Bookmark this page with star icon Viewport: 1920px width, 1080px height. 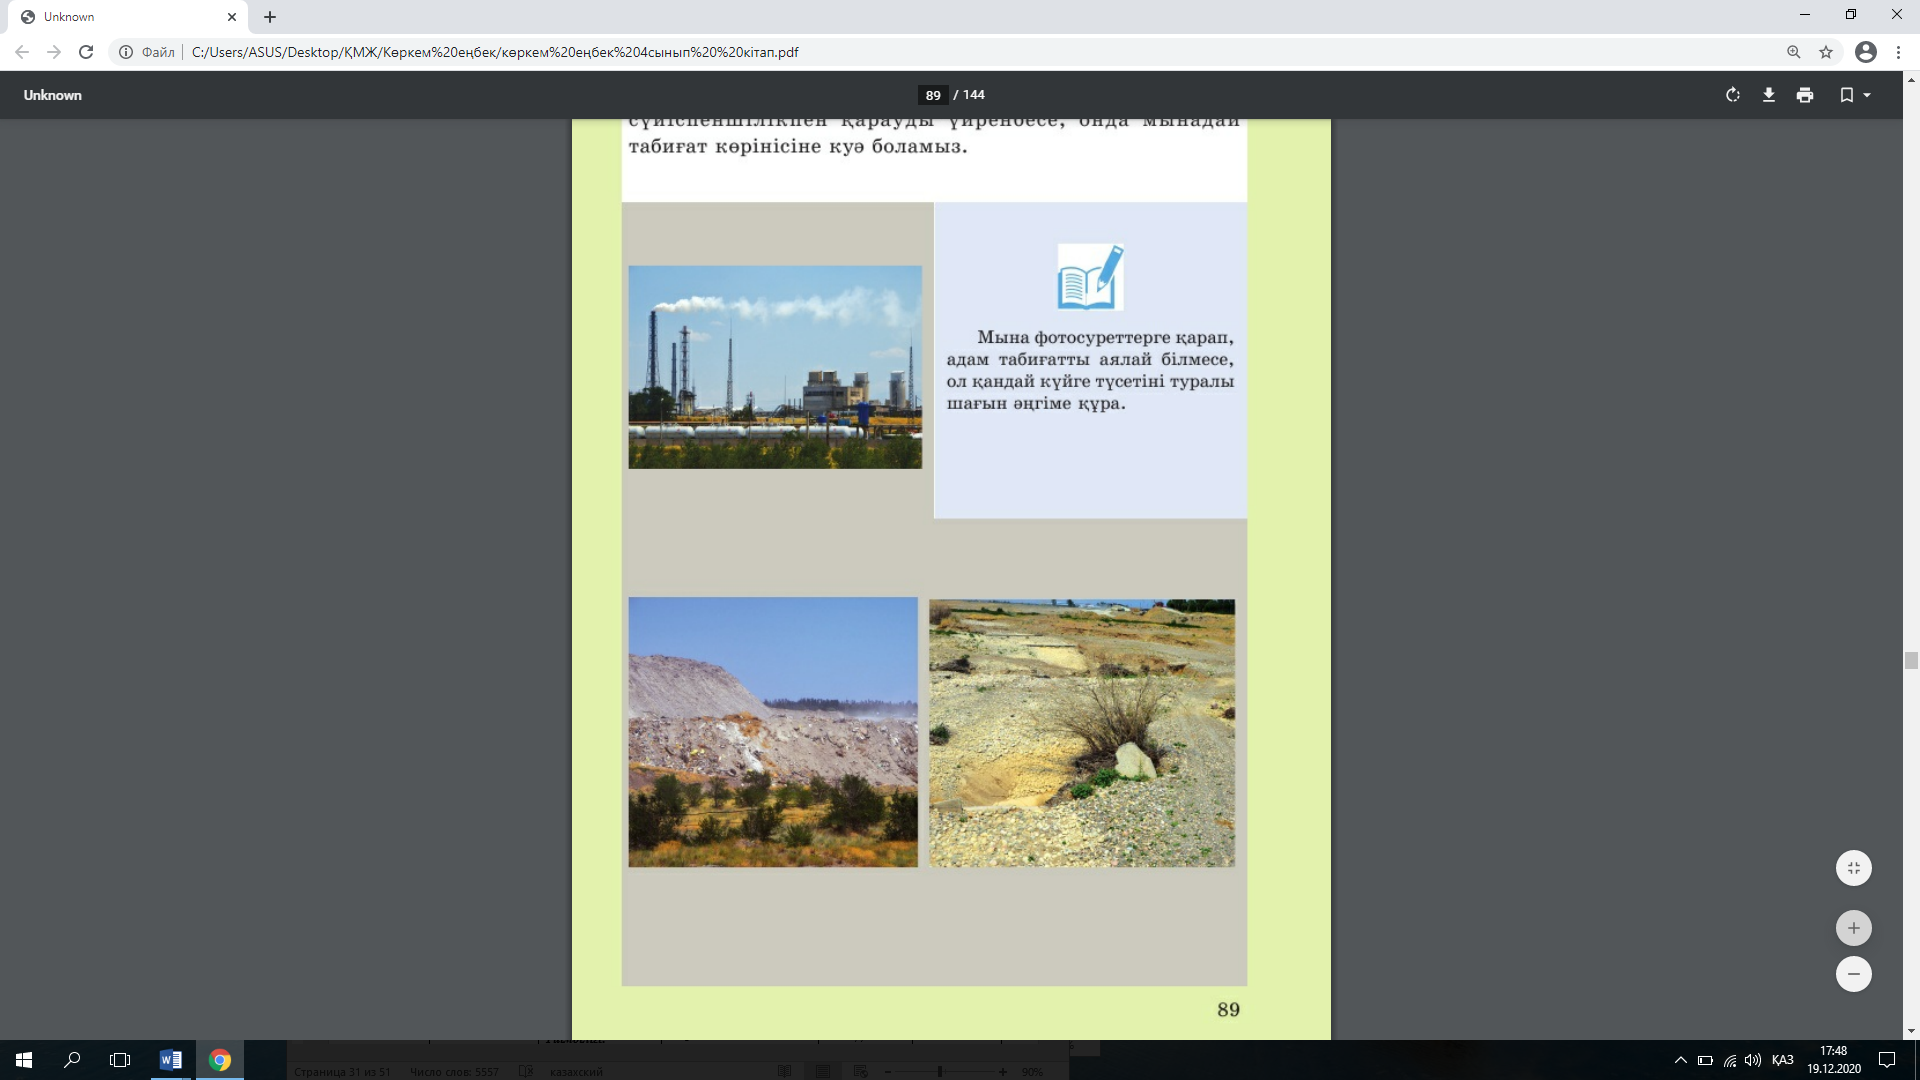(x=1826, y=52)
